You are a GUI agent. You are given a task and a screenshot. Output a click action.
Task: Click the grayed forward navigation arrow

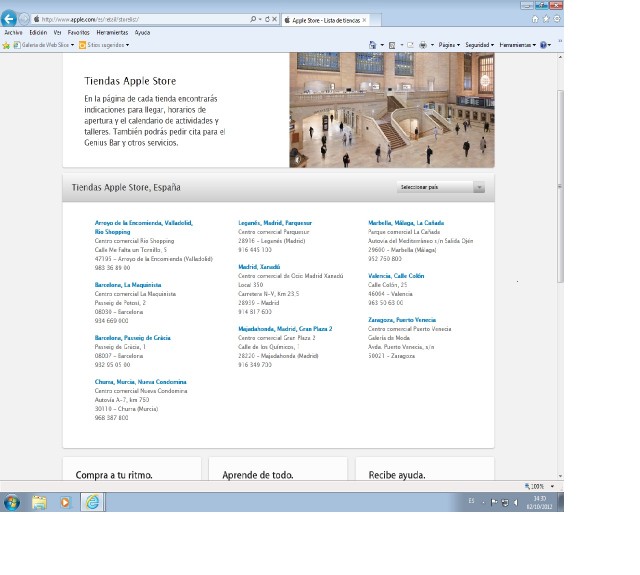24,19
